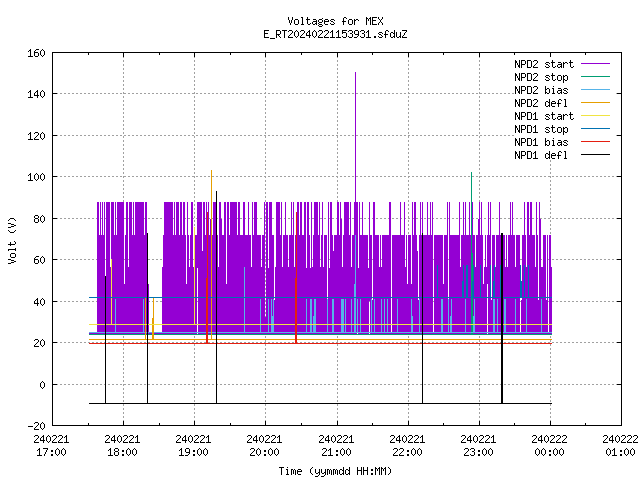640x480 pixels.
Task: Click the black spike tip at 93 V
Action: click(x=216, y=192)
